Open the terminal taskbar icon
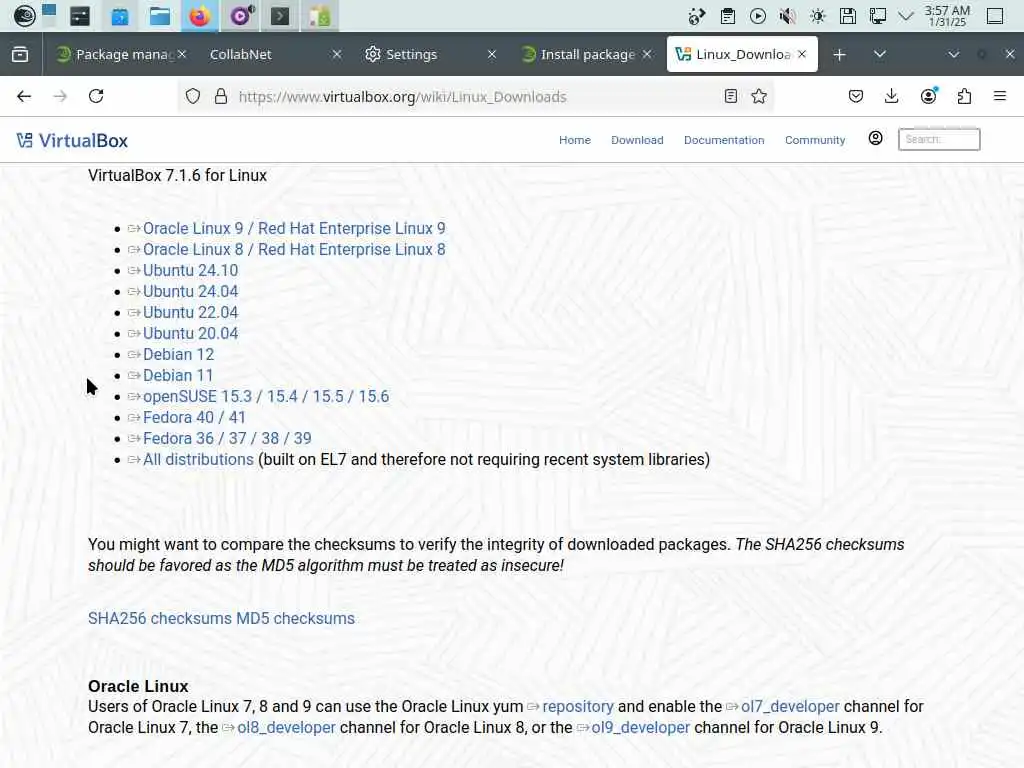This screenshot has width=1024, height=768. point(280,16)
